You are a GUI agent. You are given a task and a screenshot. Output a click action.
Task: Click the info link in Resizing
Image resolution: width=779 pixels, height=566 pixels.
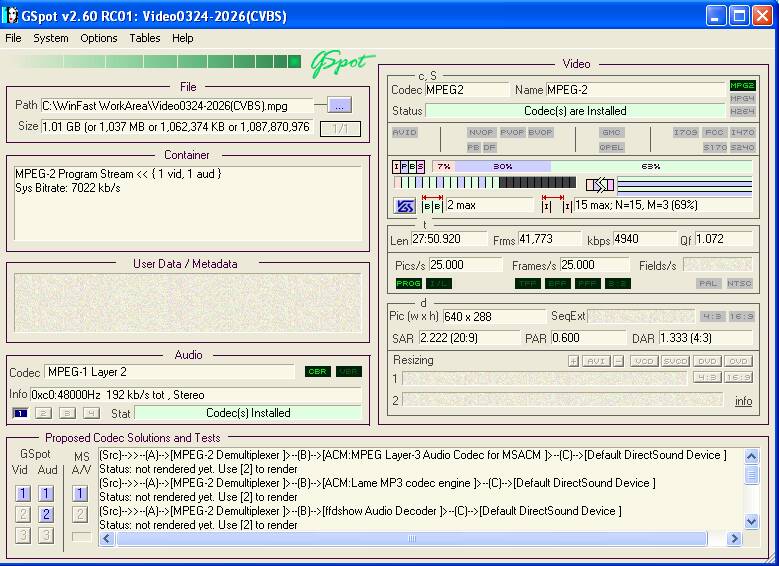743,401
